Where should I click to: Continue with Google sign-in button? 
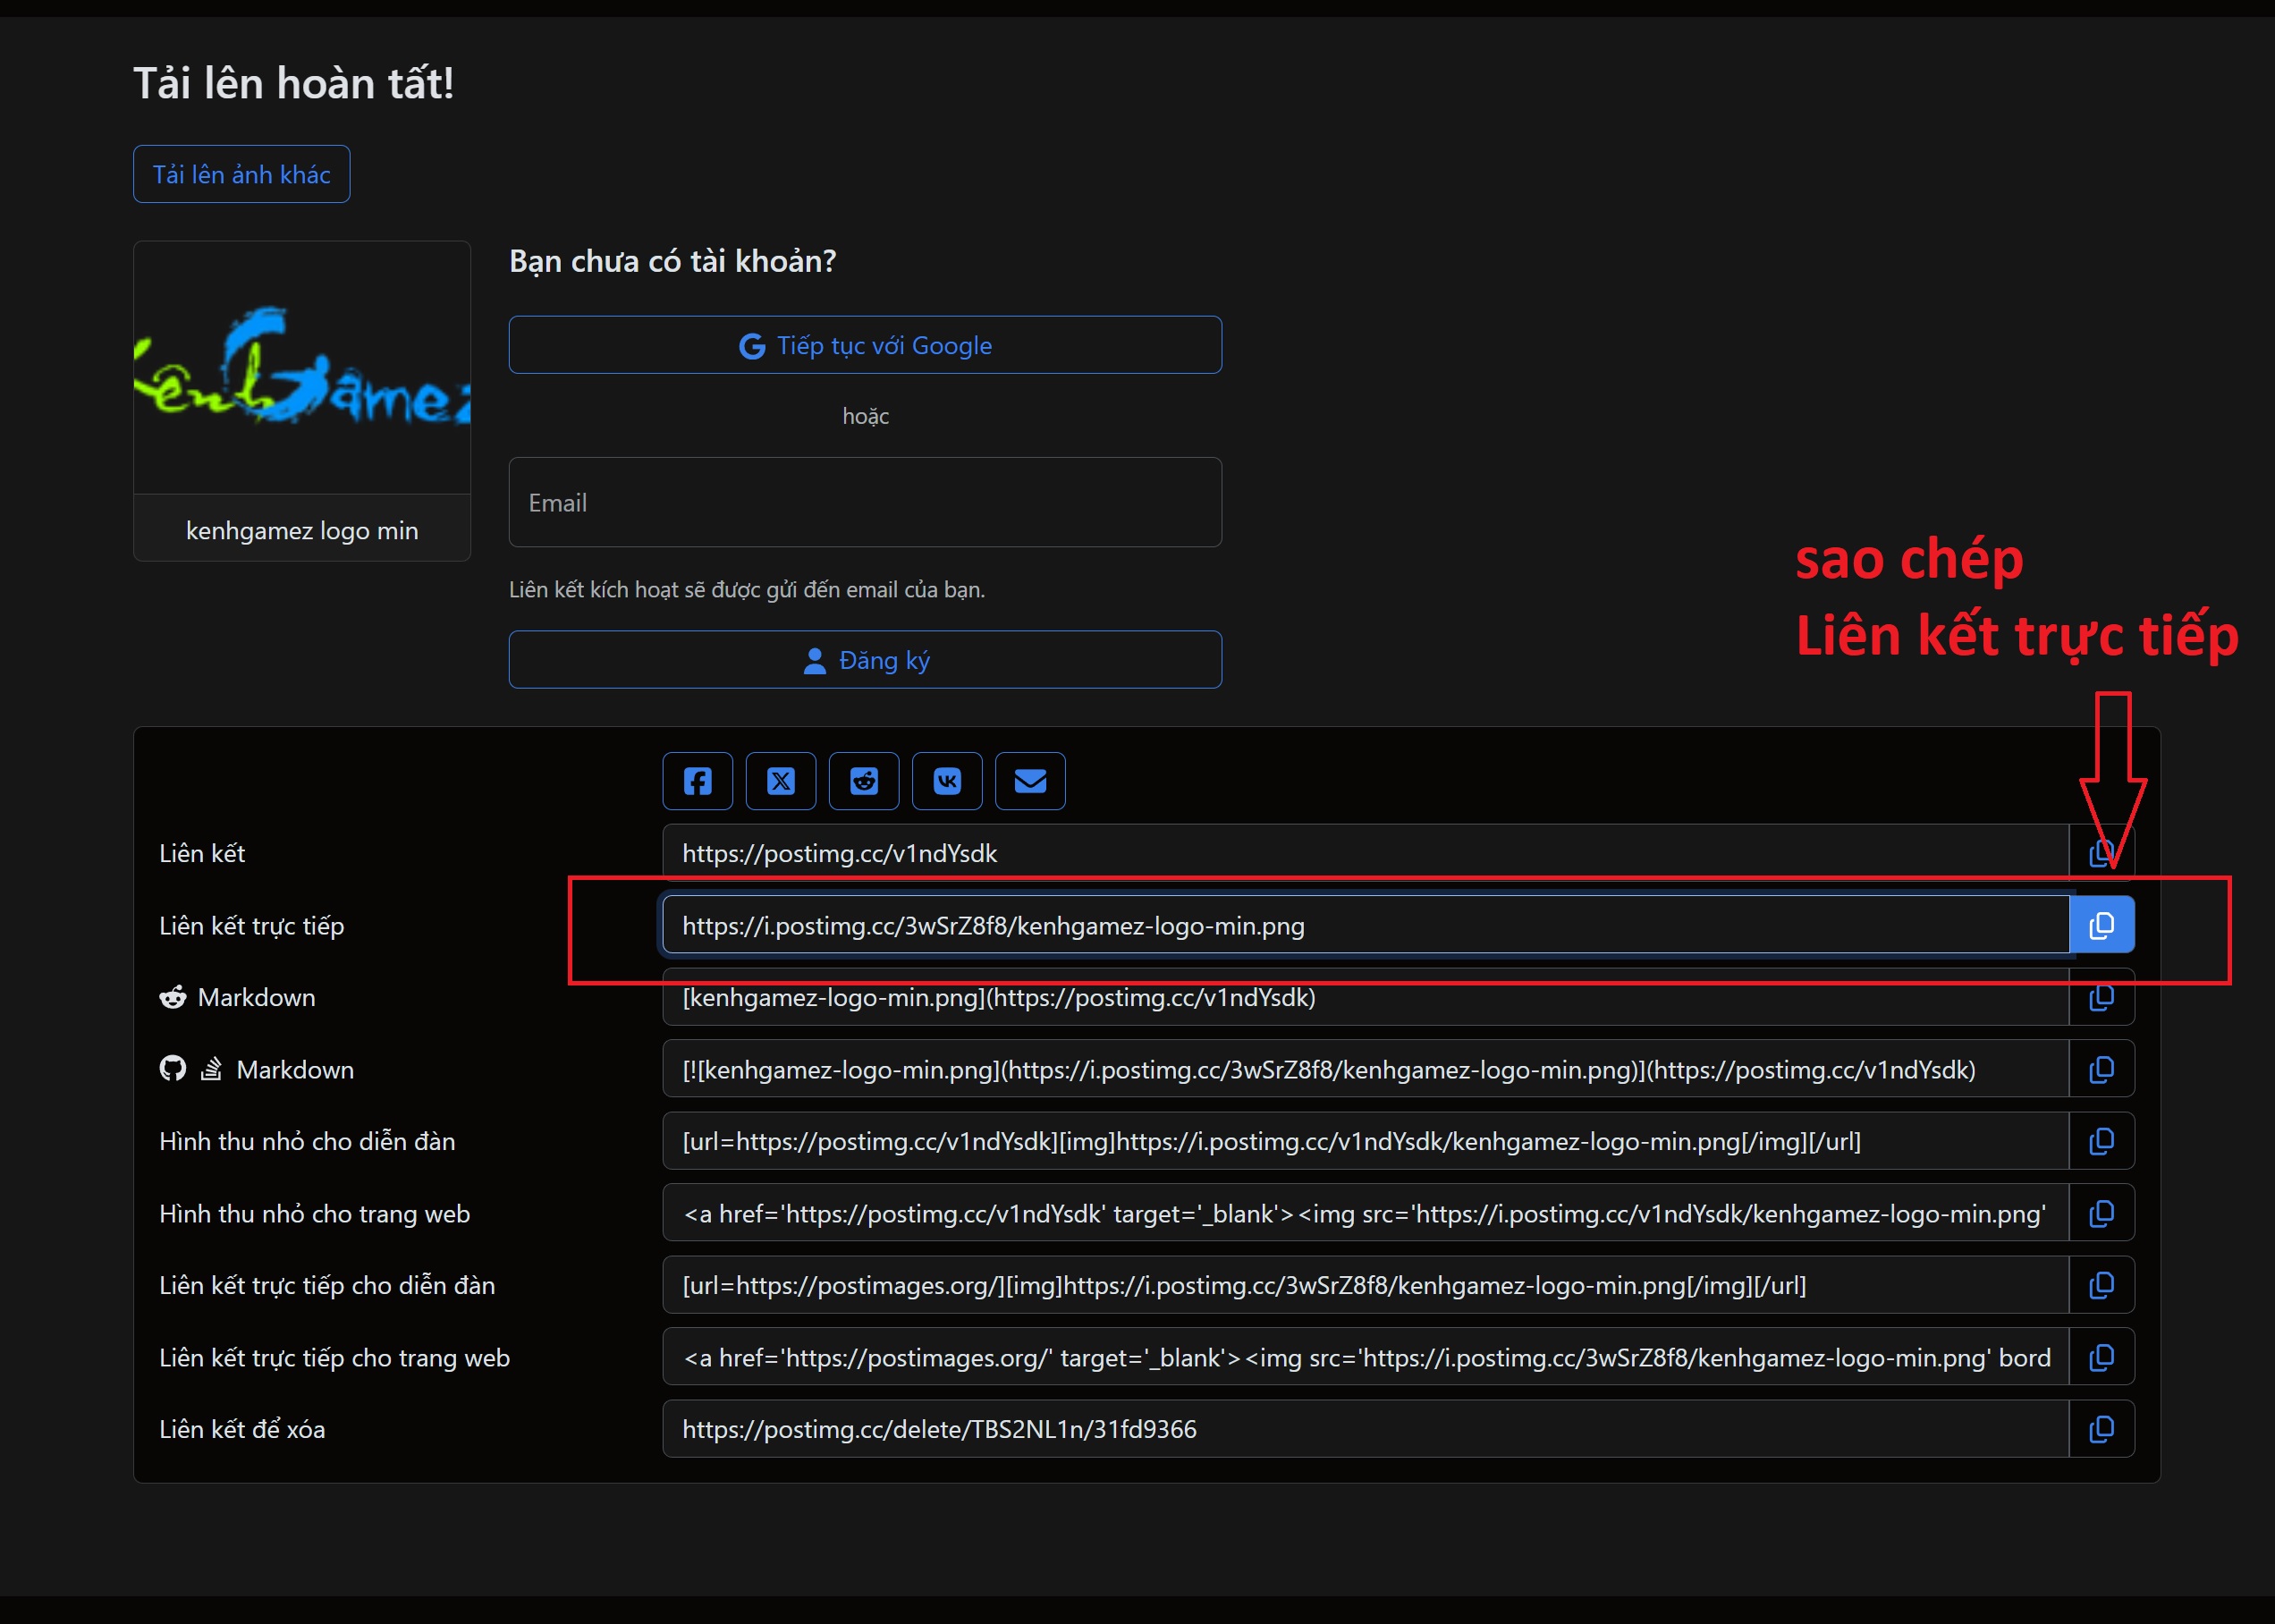[865, 345]
